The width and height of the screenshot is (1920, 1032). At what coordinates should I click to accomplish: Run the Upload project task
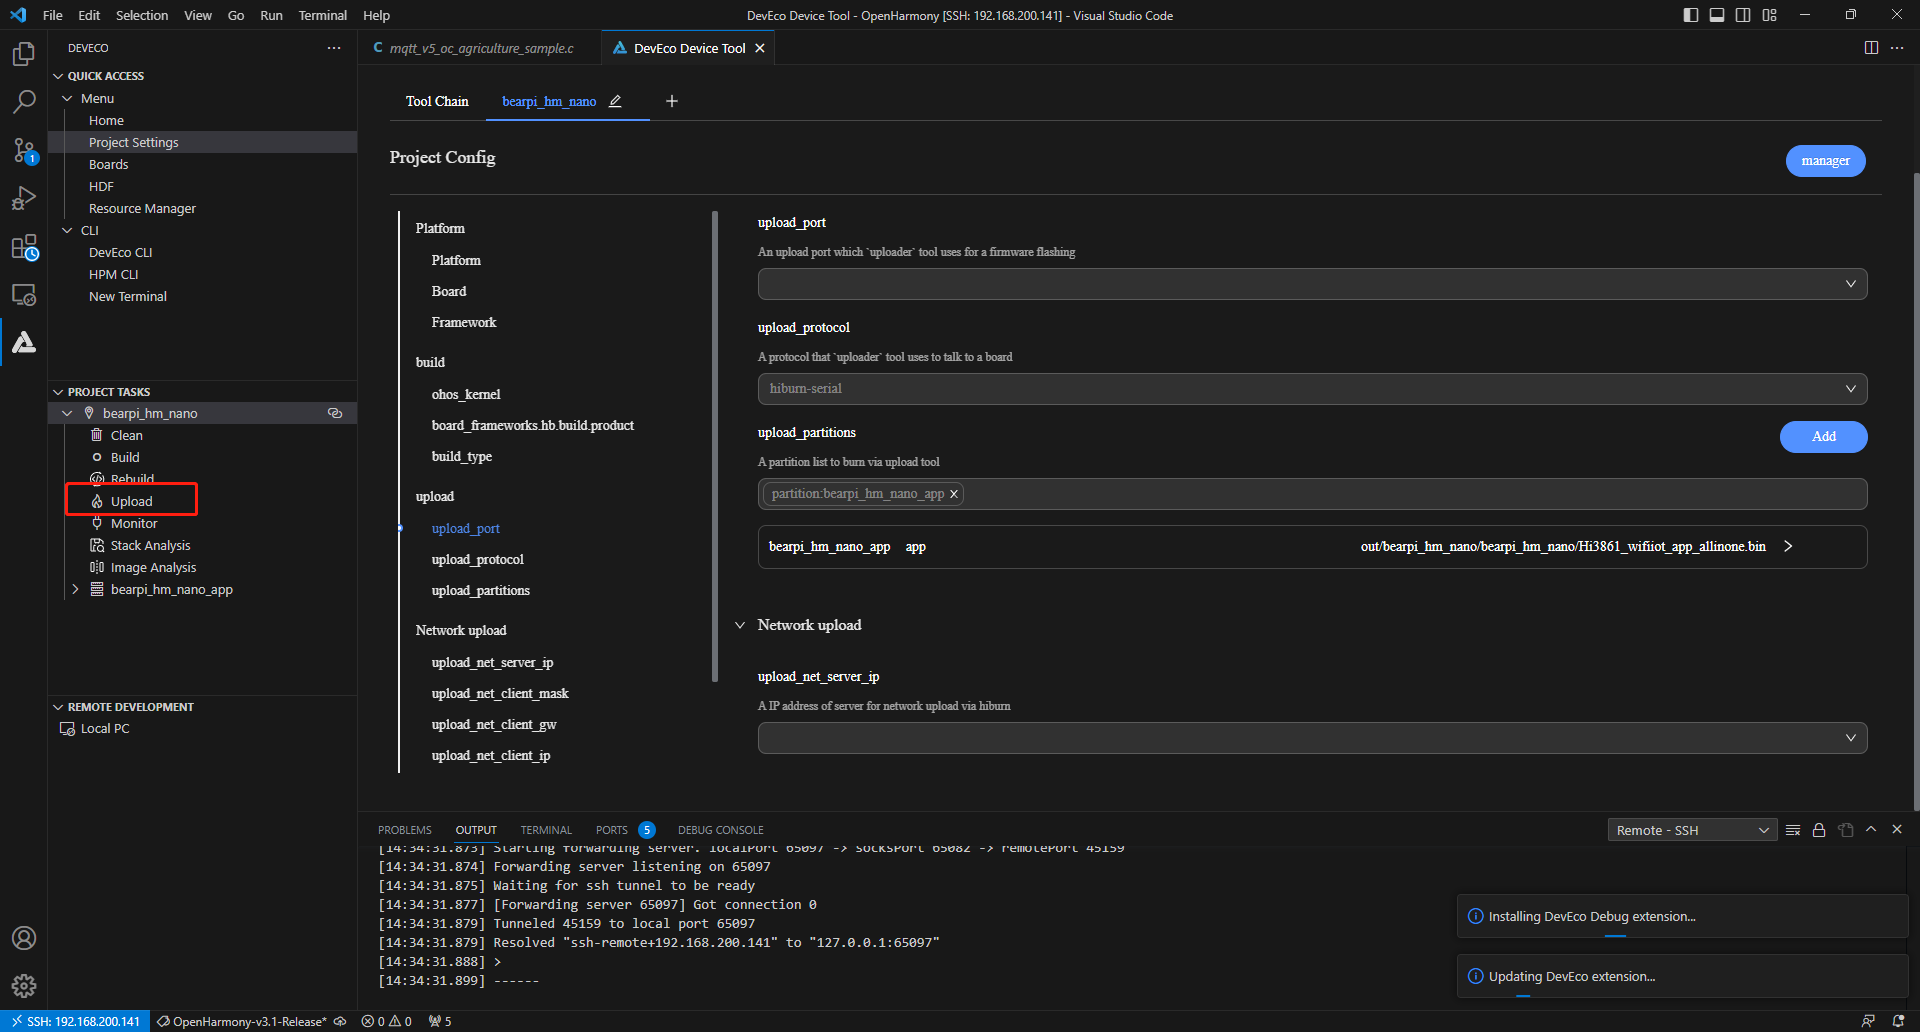pos(131,501)
